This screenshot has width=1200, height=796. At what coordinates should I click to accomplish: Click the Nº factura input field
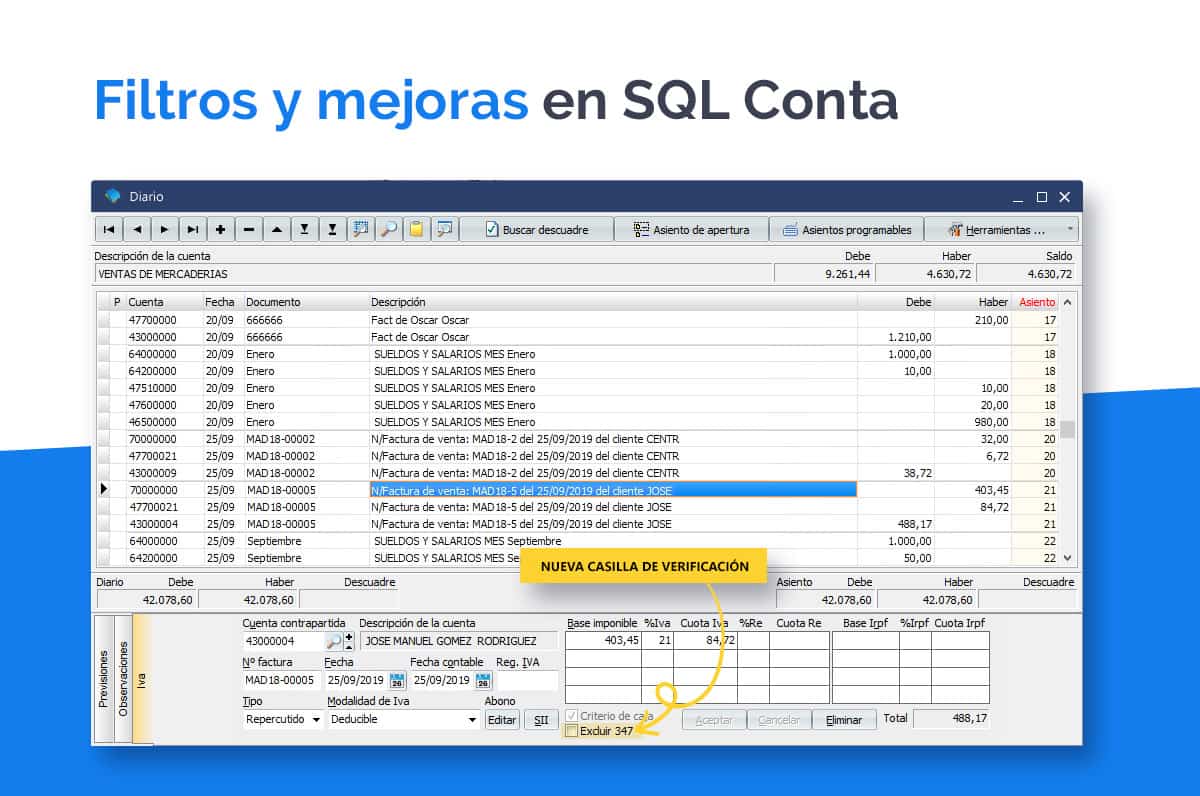point(280,681)
